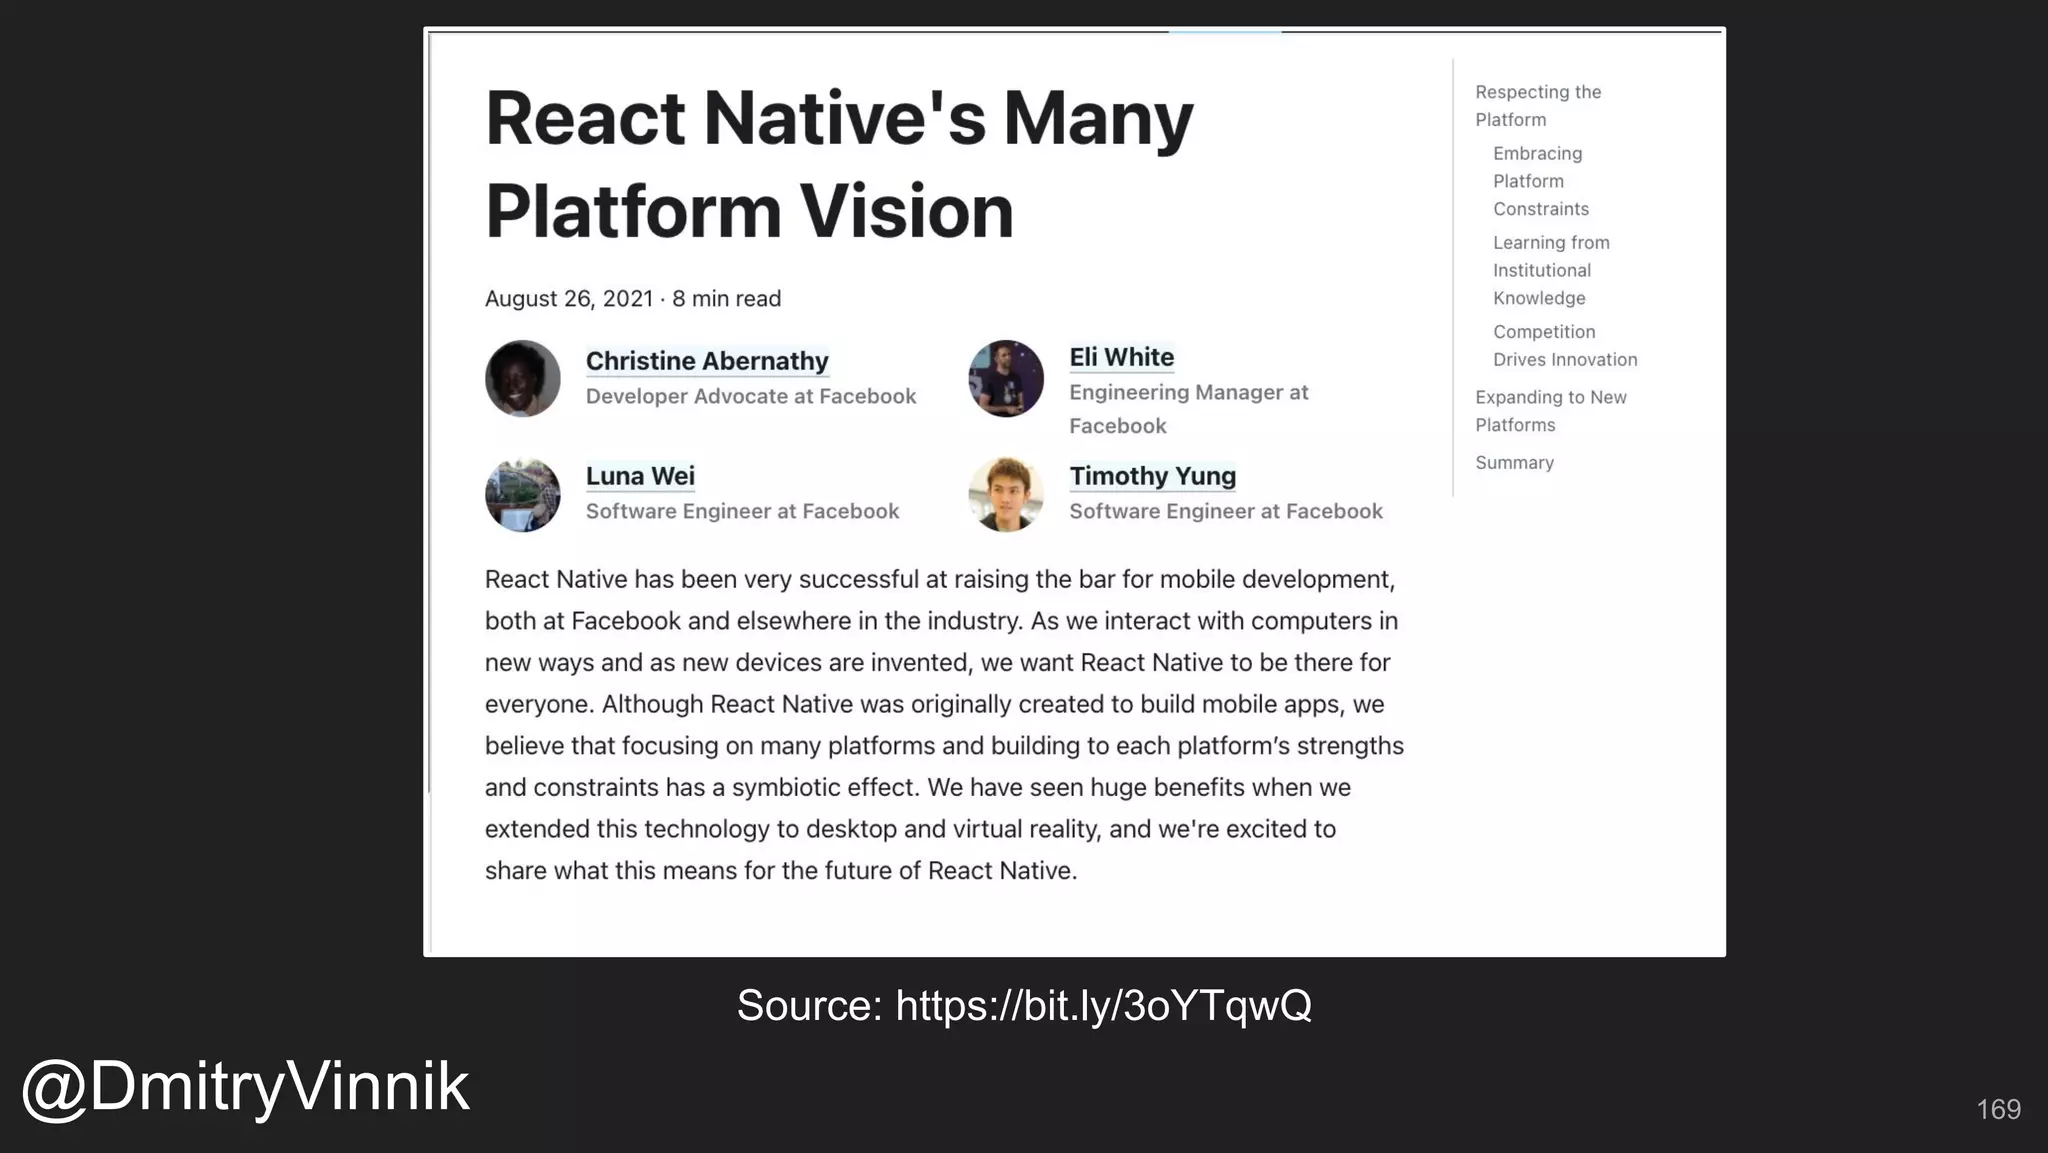Open Eli White's author link
This screenshot has width=2048, height=1153.
point(1121,357)
